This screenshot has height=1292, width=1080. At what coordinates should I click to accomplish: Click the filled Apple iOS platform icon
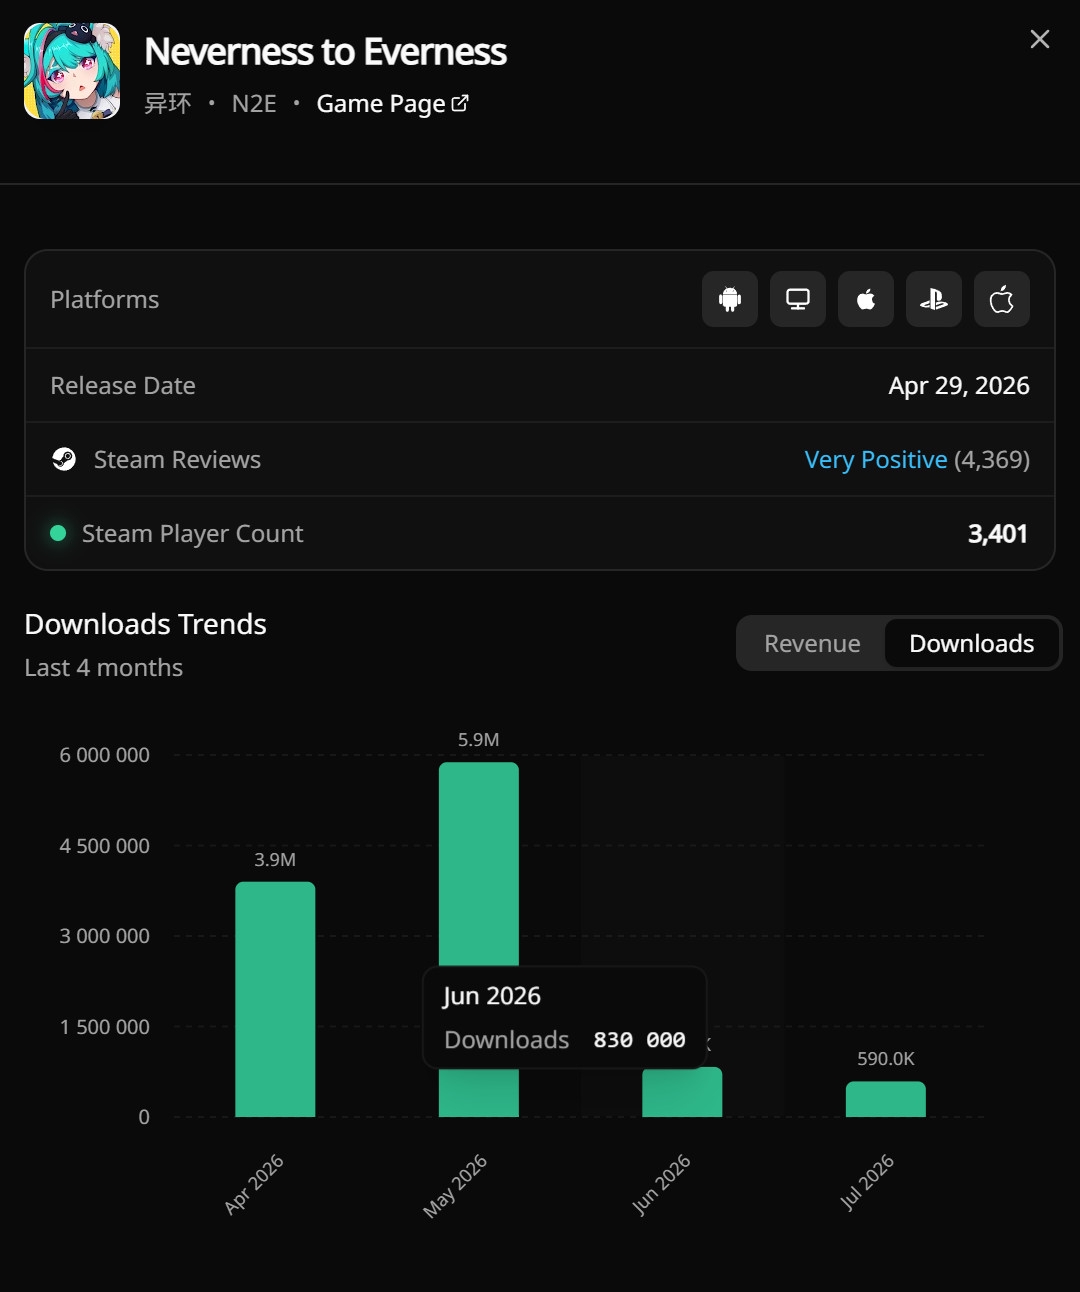[866, 299]
